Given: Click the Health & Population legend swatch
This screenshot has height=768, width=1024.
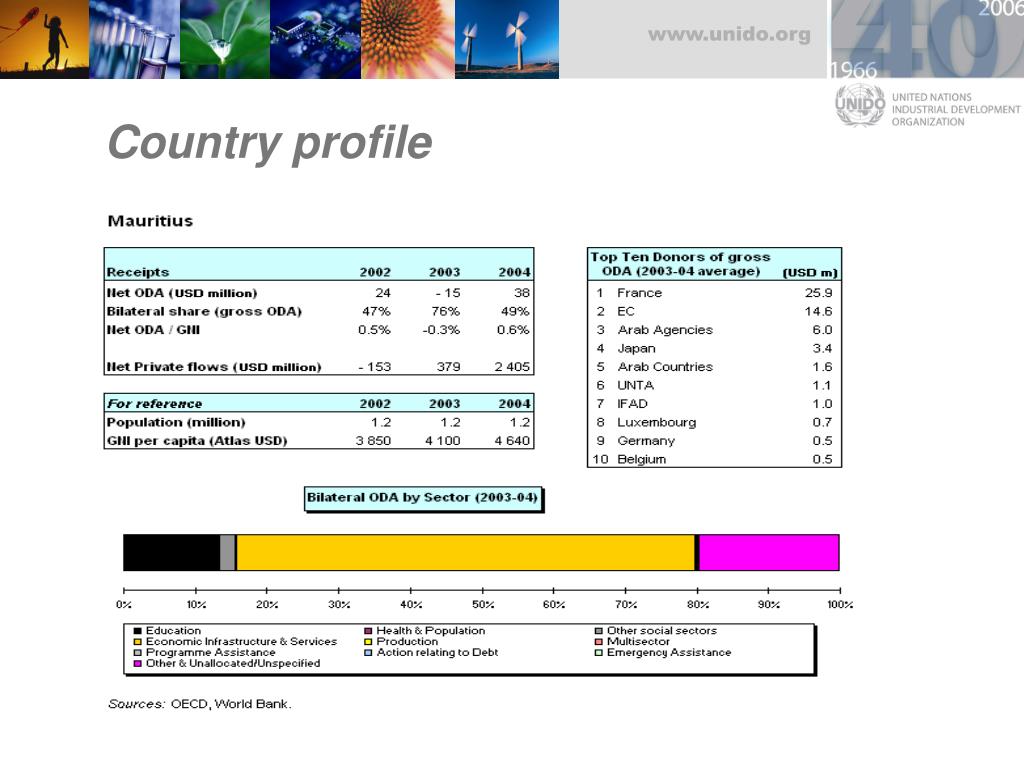Looking at the screenshot, I should (x=368, y=631).
